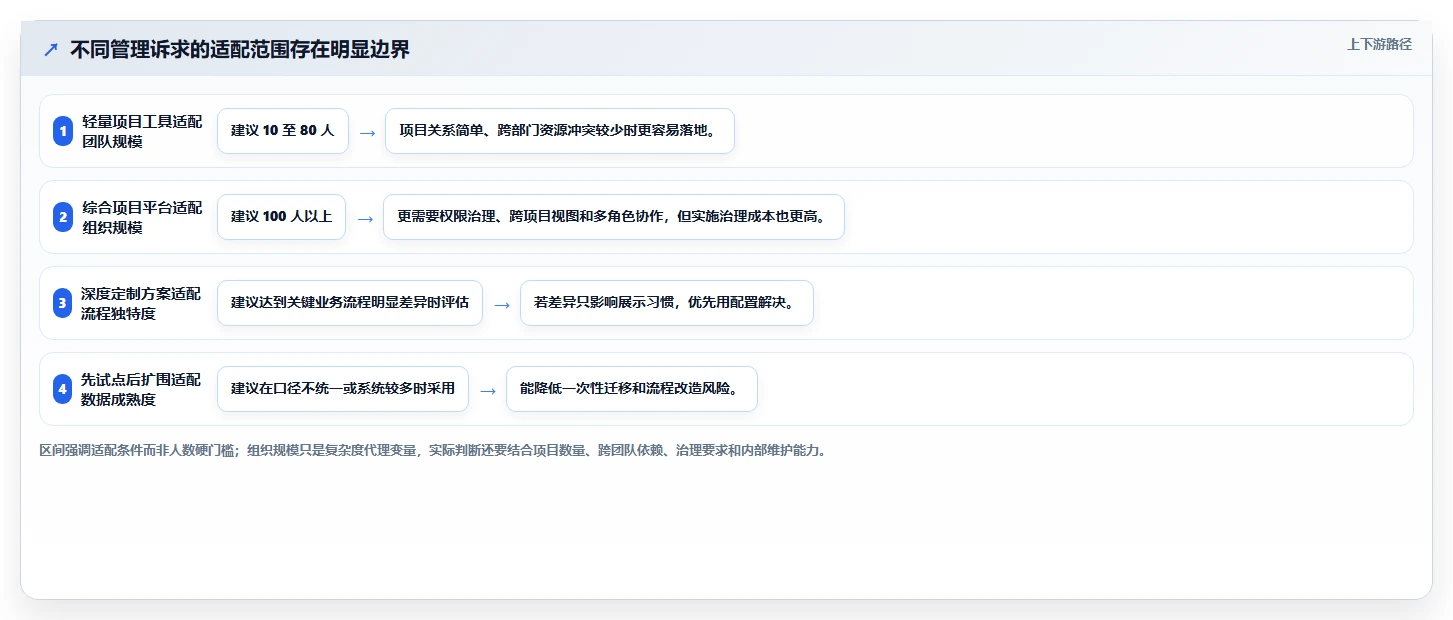Click the trend arrow icon beside the title
The height and width of the screenshot is (620, 1453).
[x=51, y=50]
